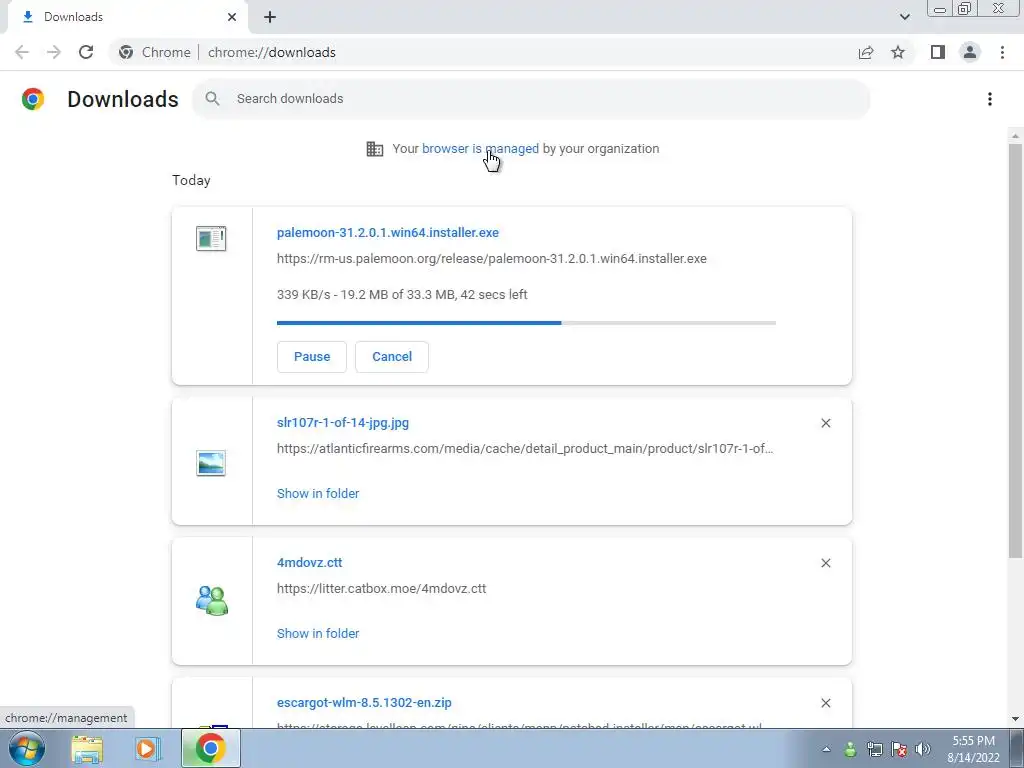Open the Windows Start menu

(27, 748)
